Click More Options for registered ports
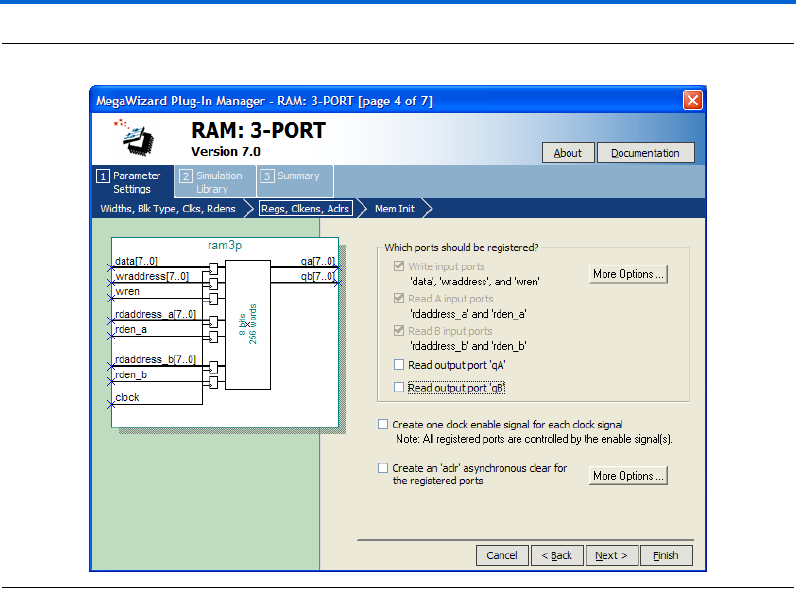The image size is (796, 589). (x=628, y=274)
